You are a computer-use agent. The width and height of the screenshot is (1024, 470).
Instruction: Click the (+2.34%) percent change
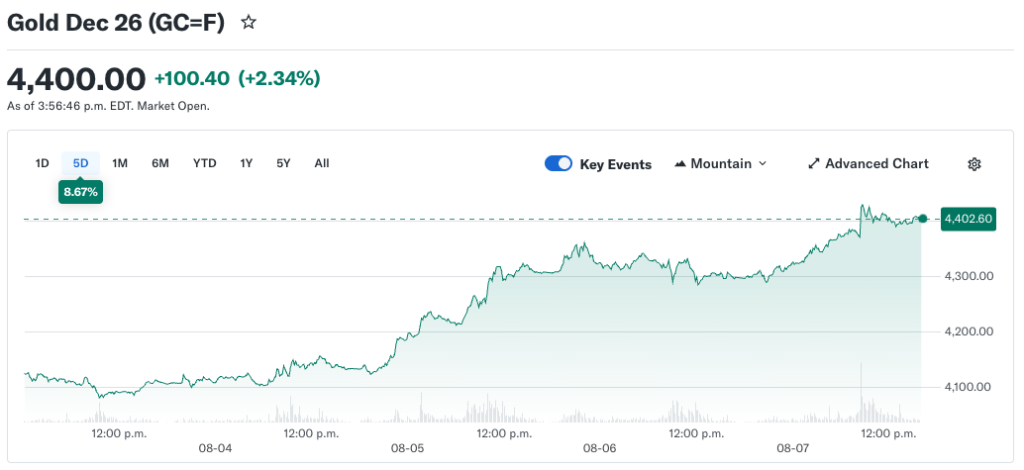[279, 79]
